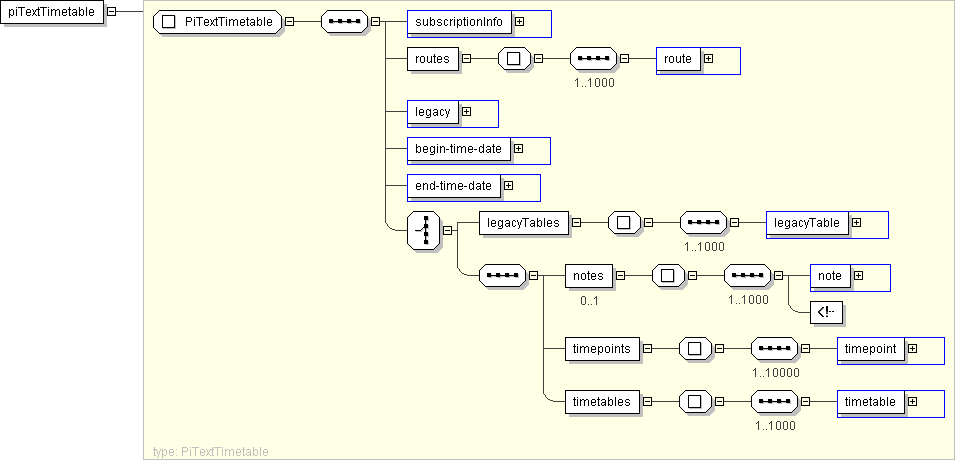Image resolution: width=956 pixels, height=461 pixels.
Task: Expand the timetable element node
Action: (x=912, y=401)
